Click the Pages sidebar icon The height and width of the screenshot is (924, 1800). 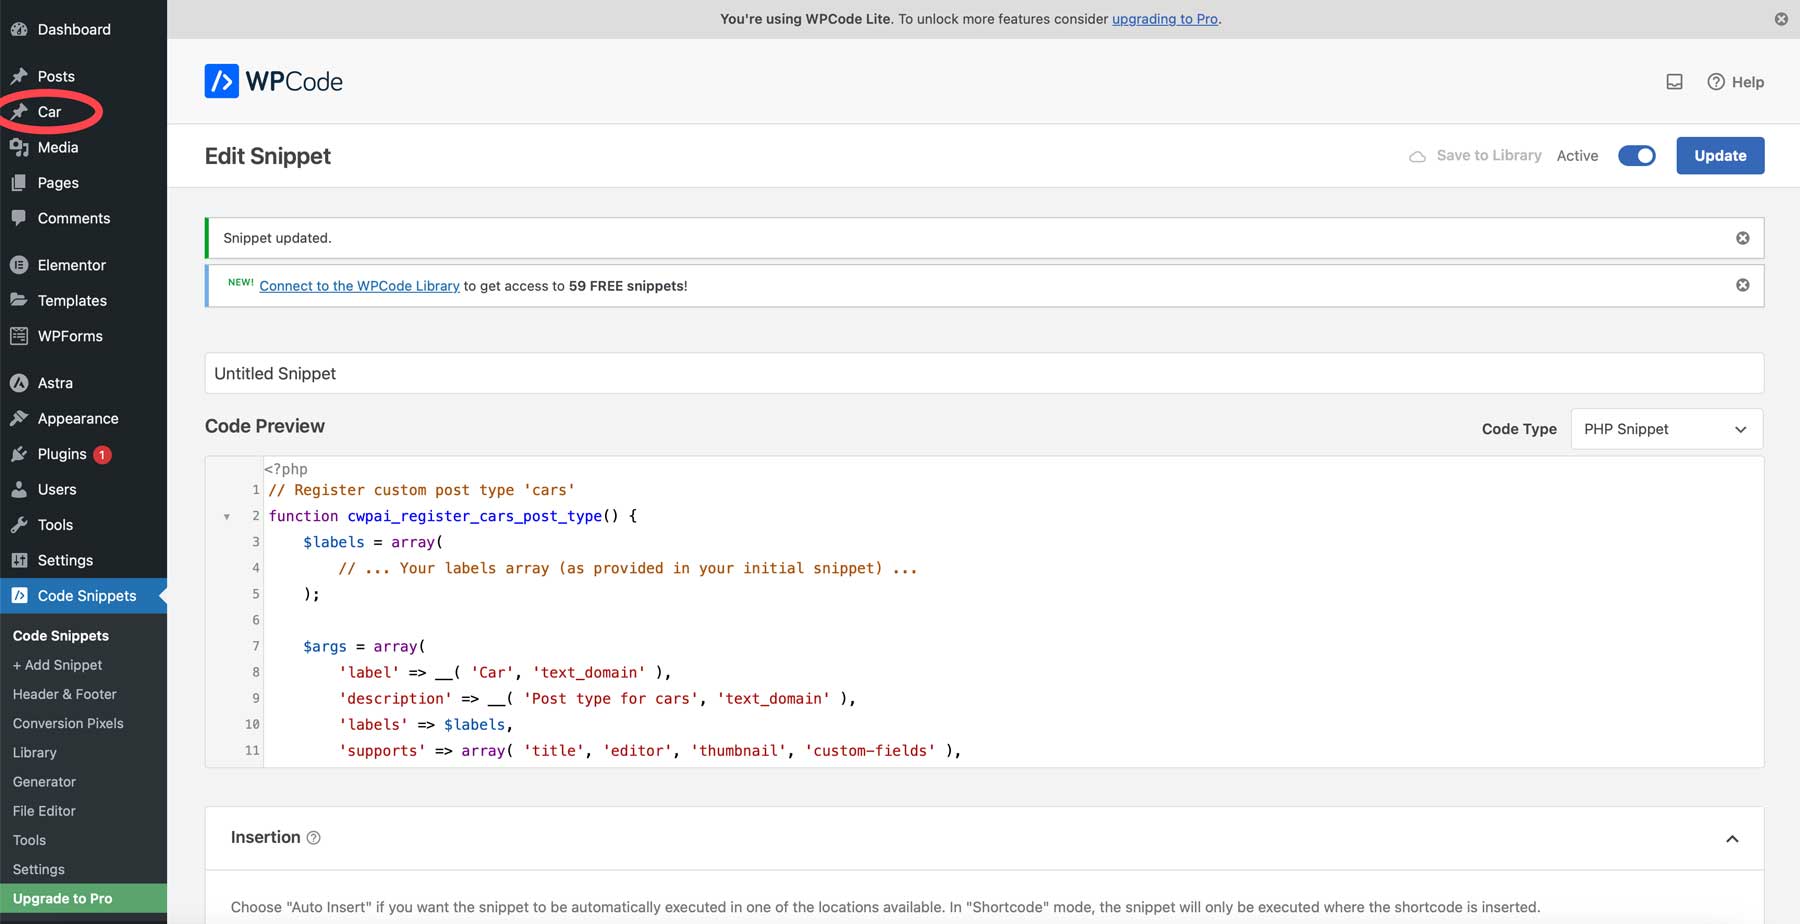pos(18,183)
